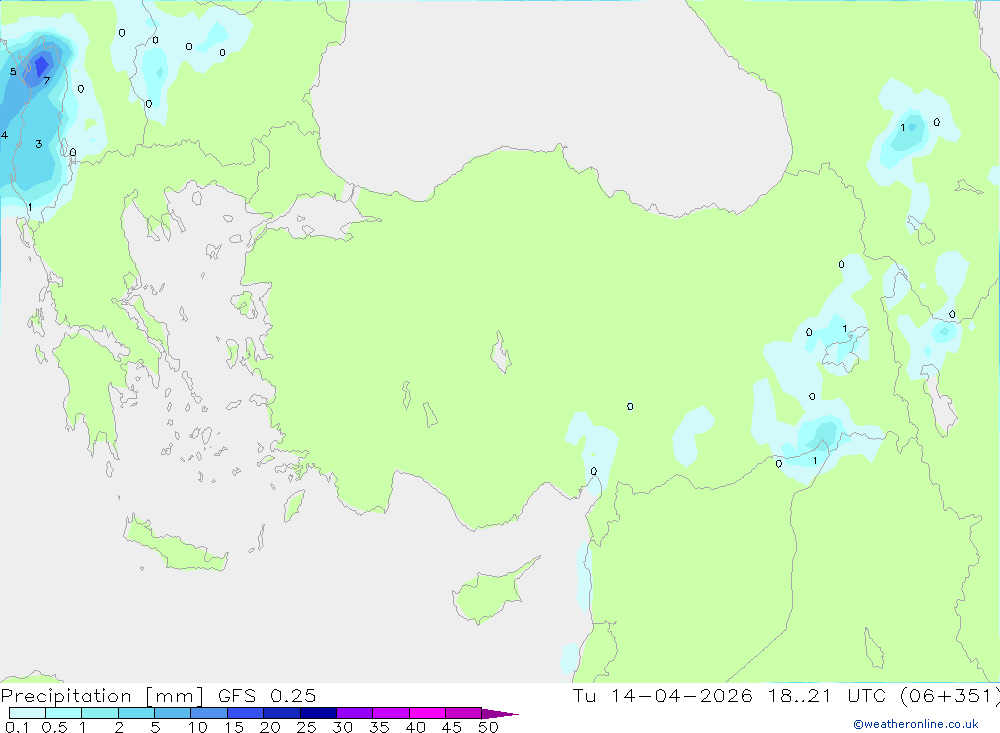Click the '7' precipitation value on map
The image size is (1000, 733).
[x=47, y=80]
